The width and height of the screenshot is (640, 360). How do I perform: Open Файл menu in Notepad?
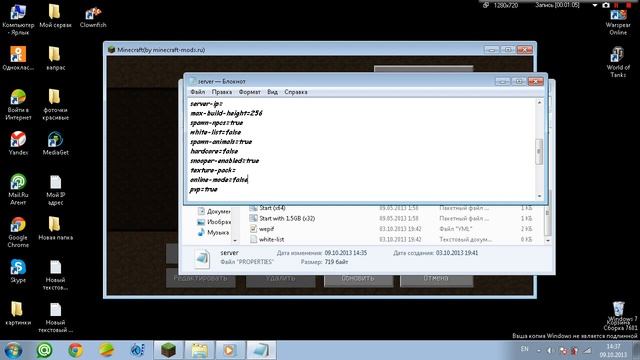(x=198, y=92)
